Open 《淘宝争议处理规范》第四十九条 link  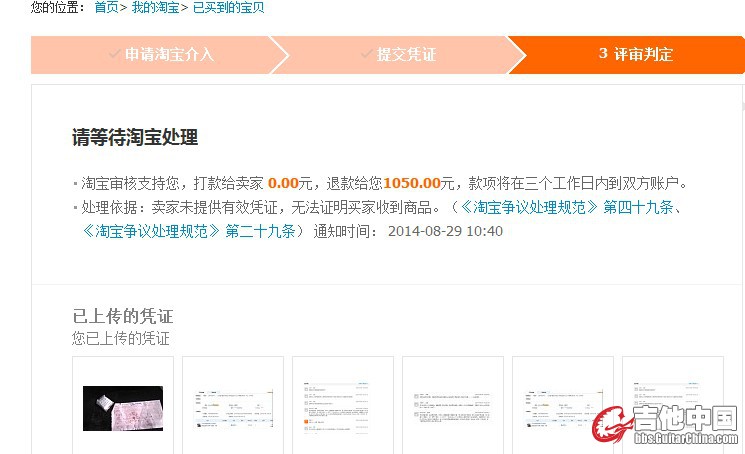pyautogui.click(x=567, y=207)
